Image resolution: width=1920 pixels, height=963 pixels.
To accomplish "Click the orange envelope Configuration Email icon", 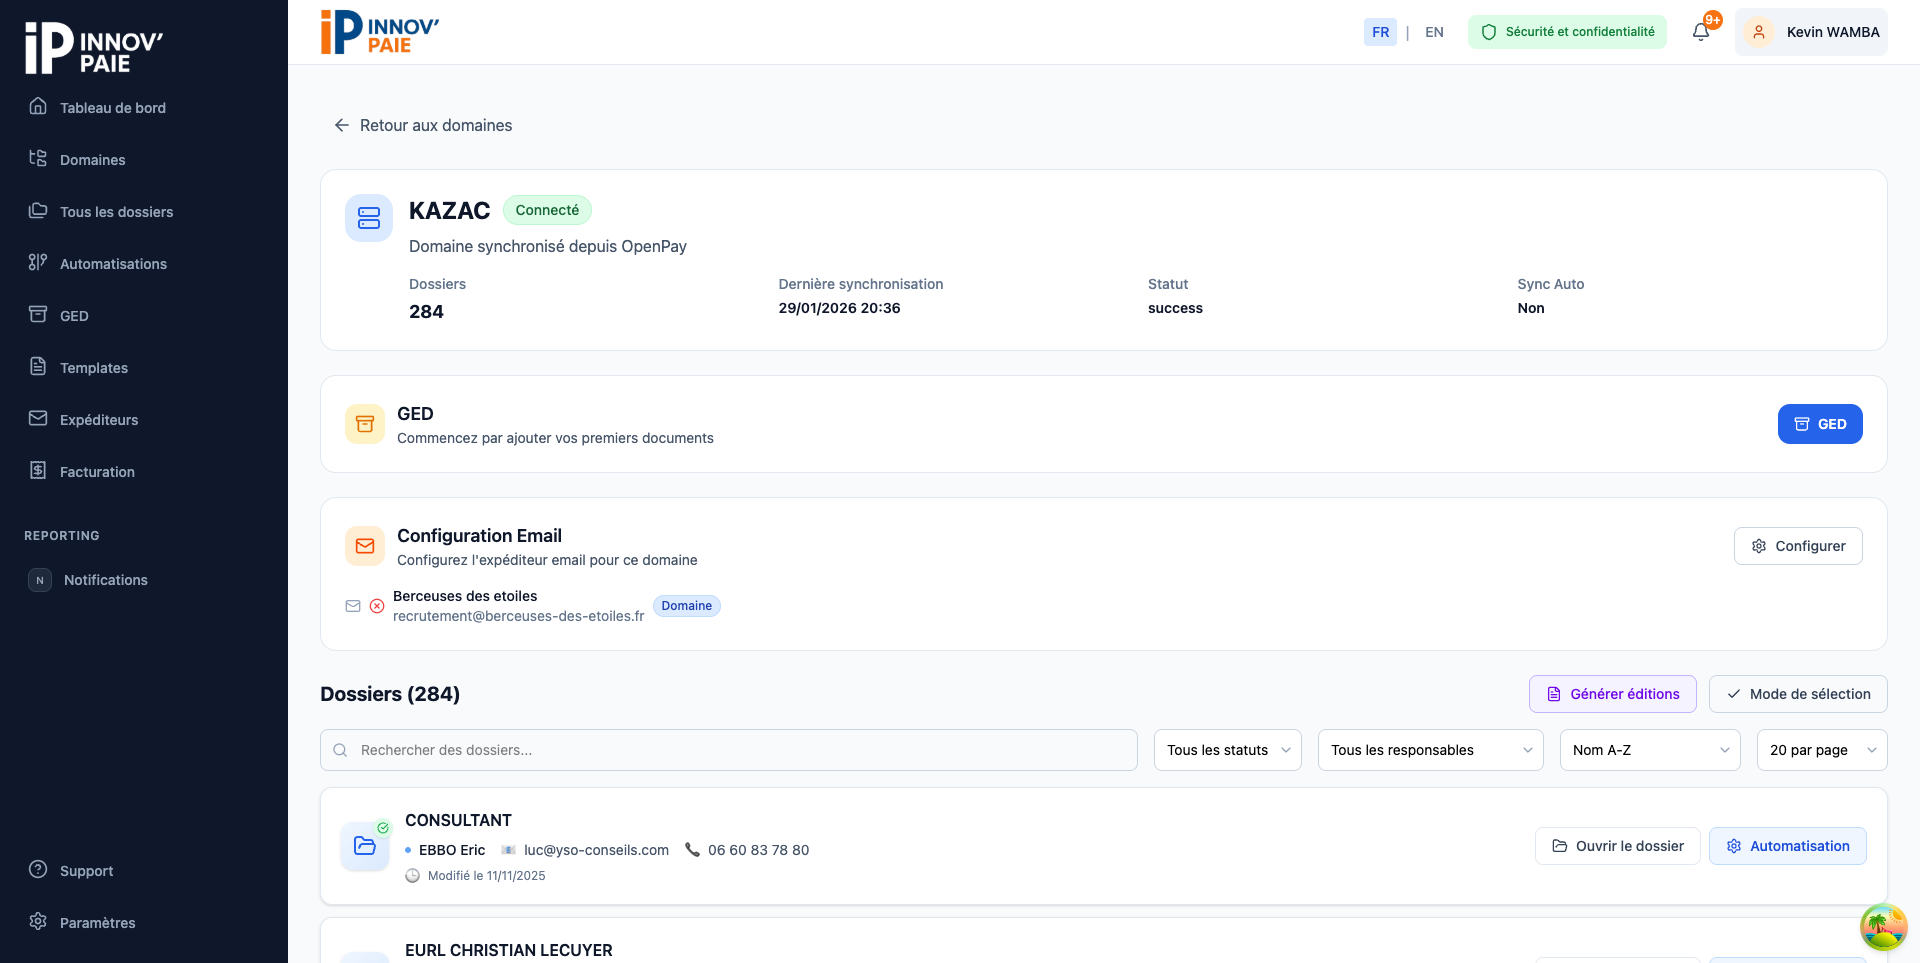I will [x=365, y=546].
